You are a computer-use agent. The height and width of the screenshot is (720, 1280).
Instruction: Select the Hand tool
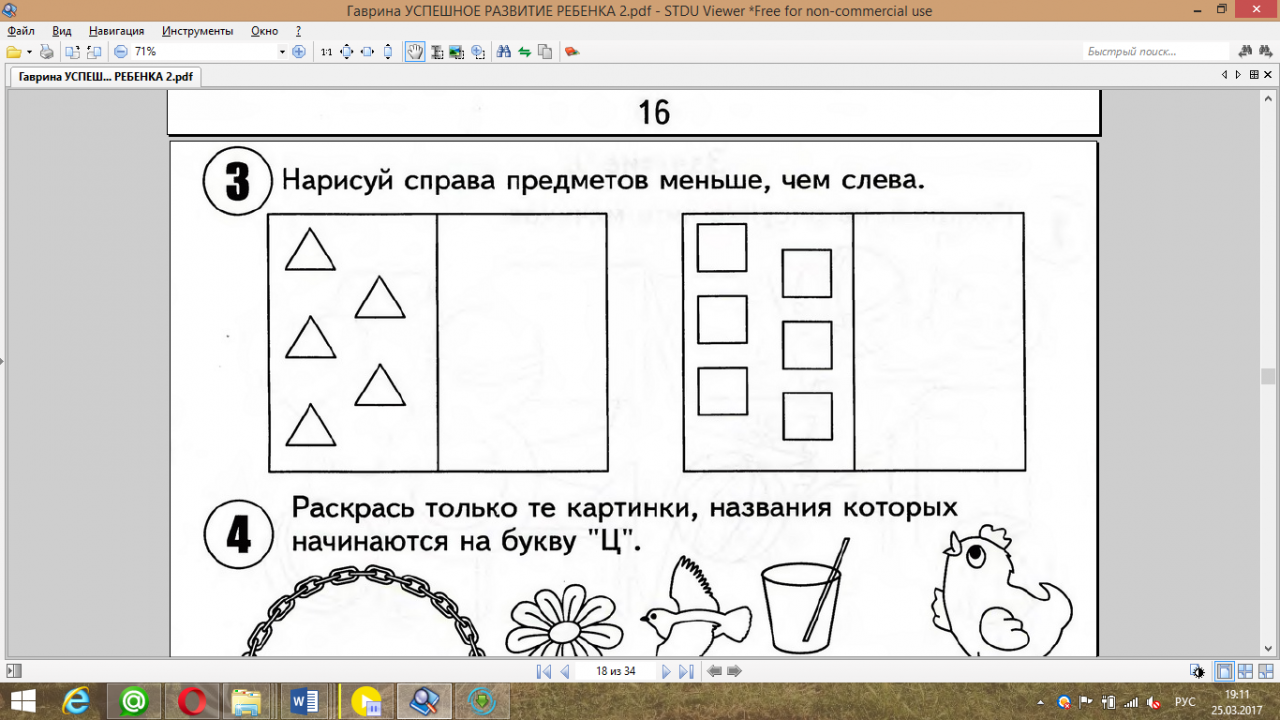coord(414,52)
